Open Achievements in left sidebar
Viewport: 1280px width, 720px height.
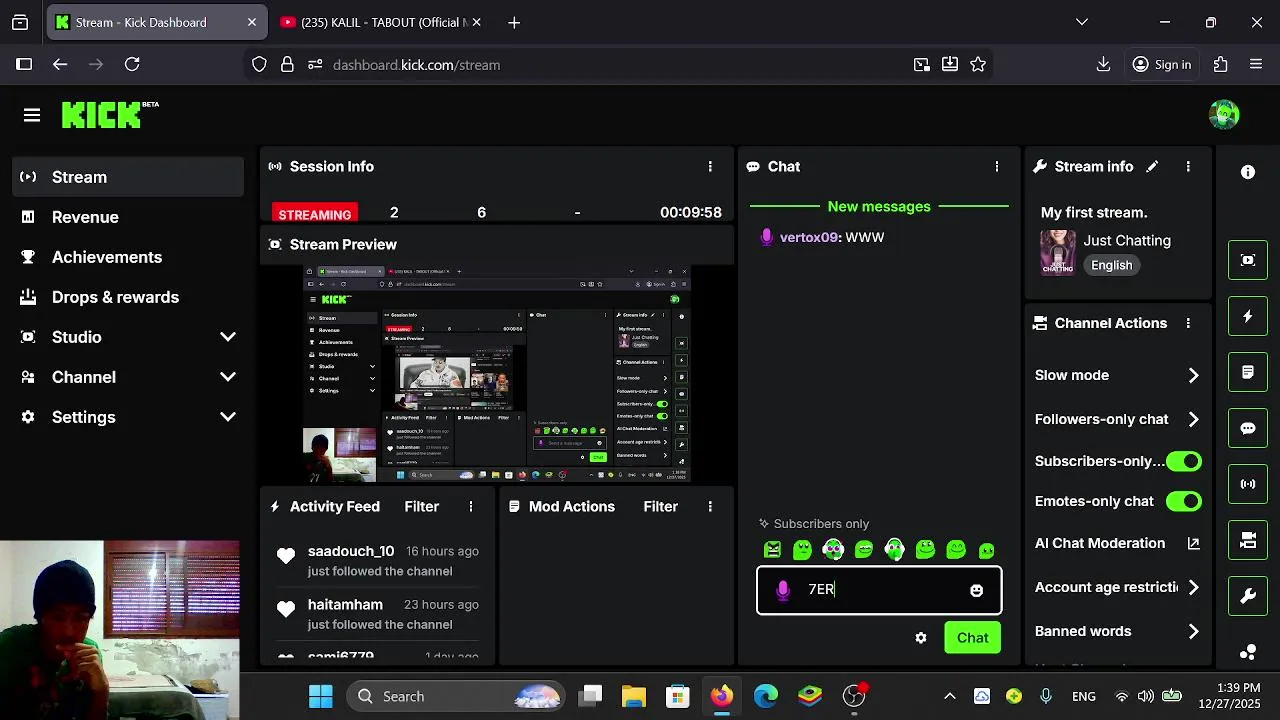(x=128, y=257)
